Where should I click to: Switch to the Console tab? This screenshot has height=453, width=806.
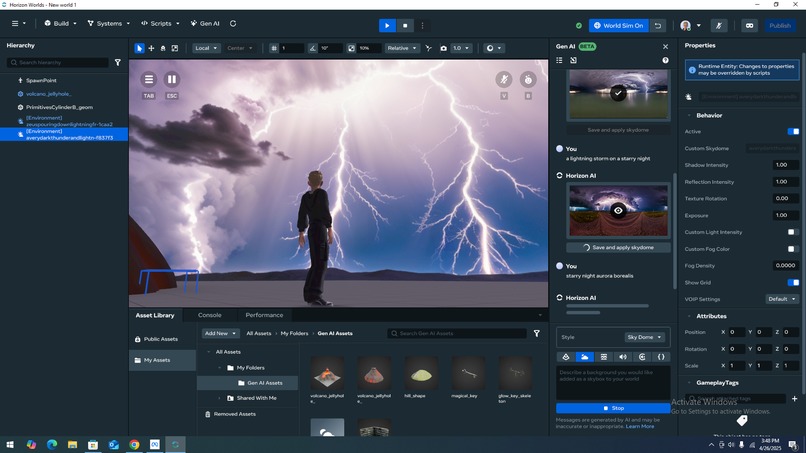click(210, 315)
